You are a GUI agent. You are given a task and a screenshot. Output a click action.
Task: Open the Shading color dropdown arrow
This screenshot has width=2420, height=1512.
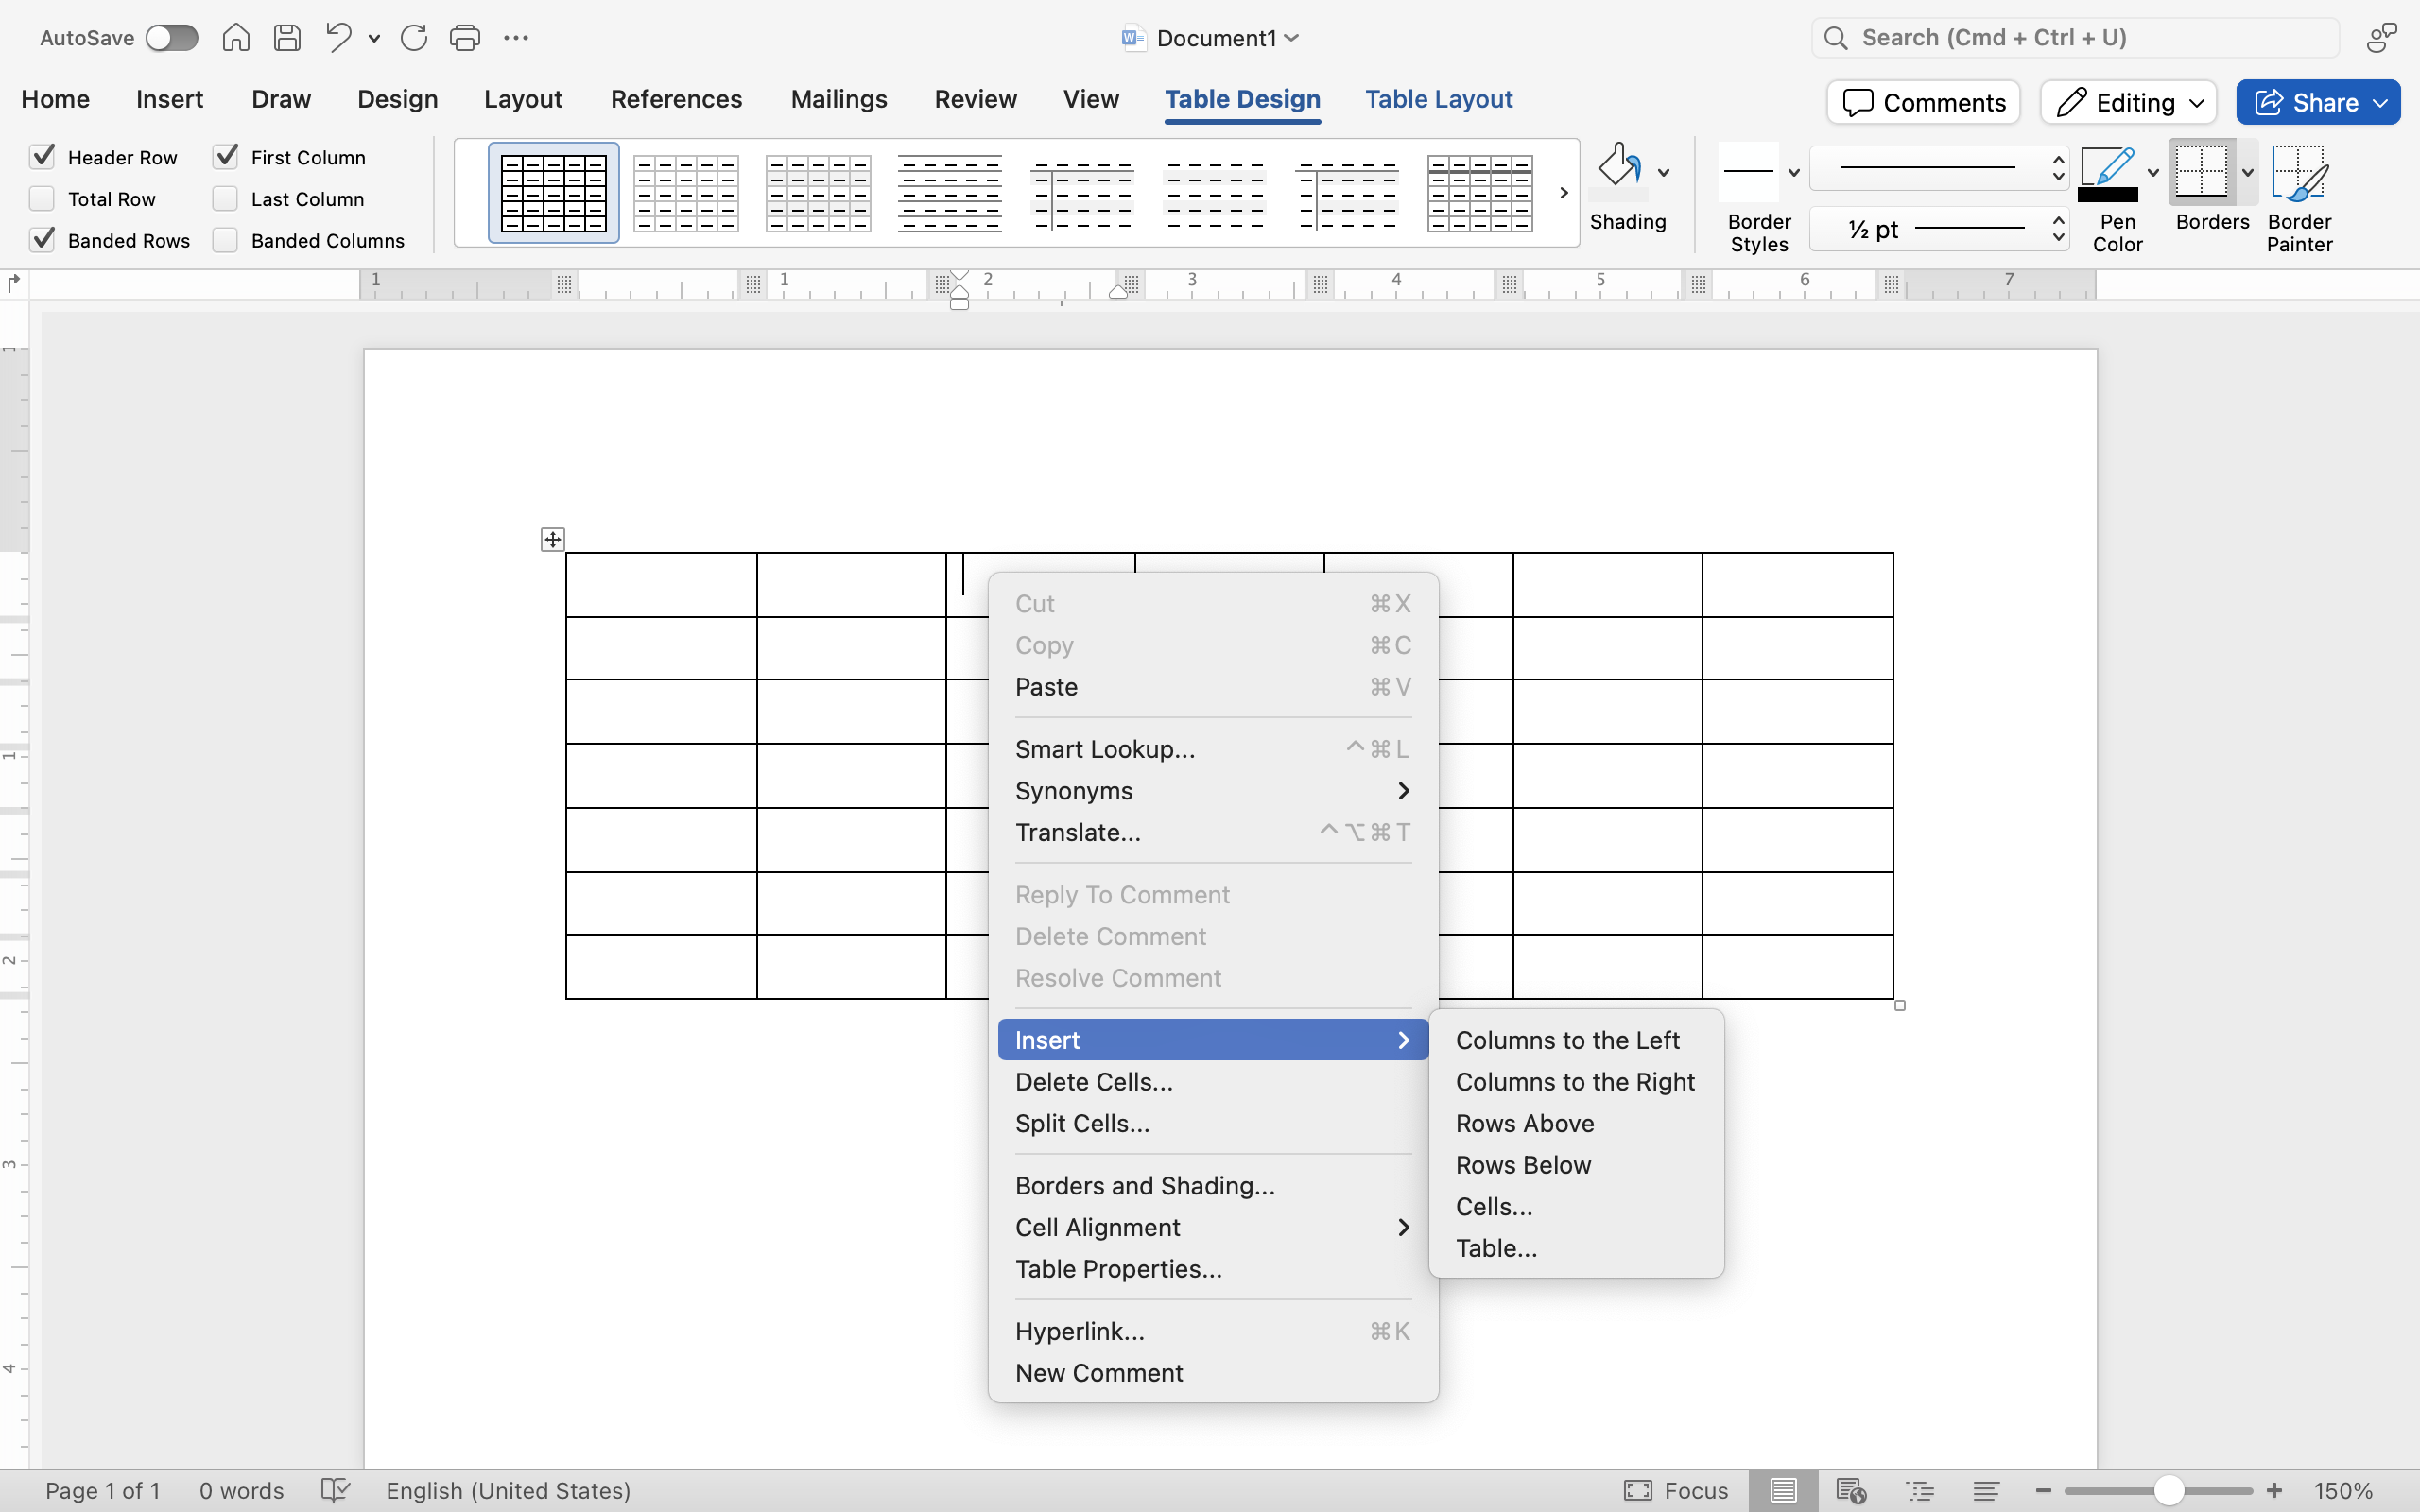click(x=1664, y=172)
